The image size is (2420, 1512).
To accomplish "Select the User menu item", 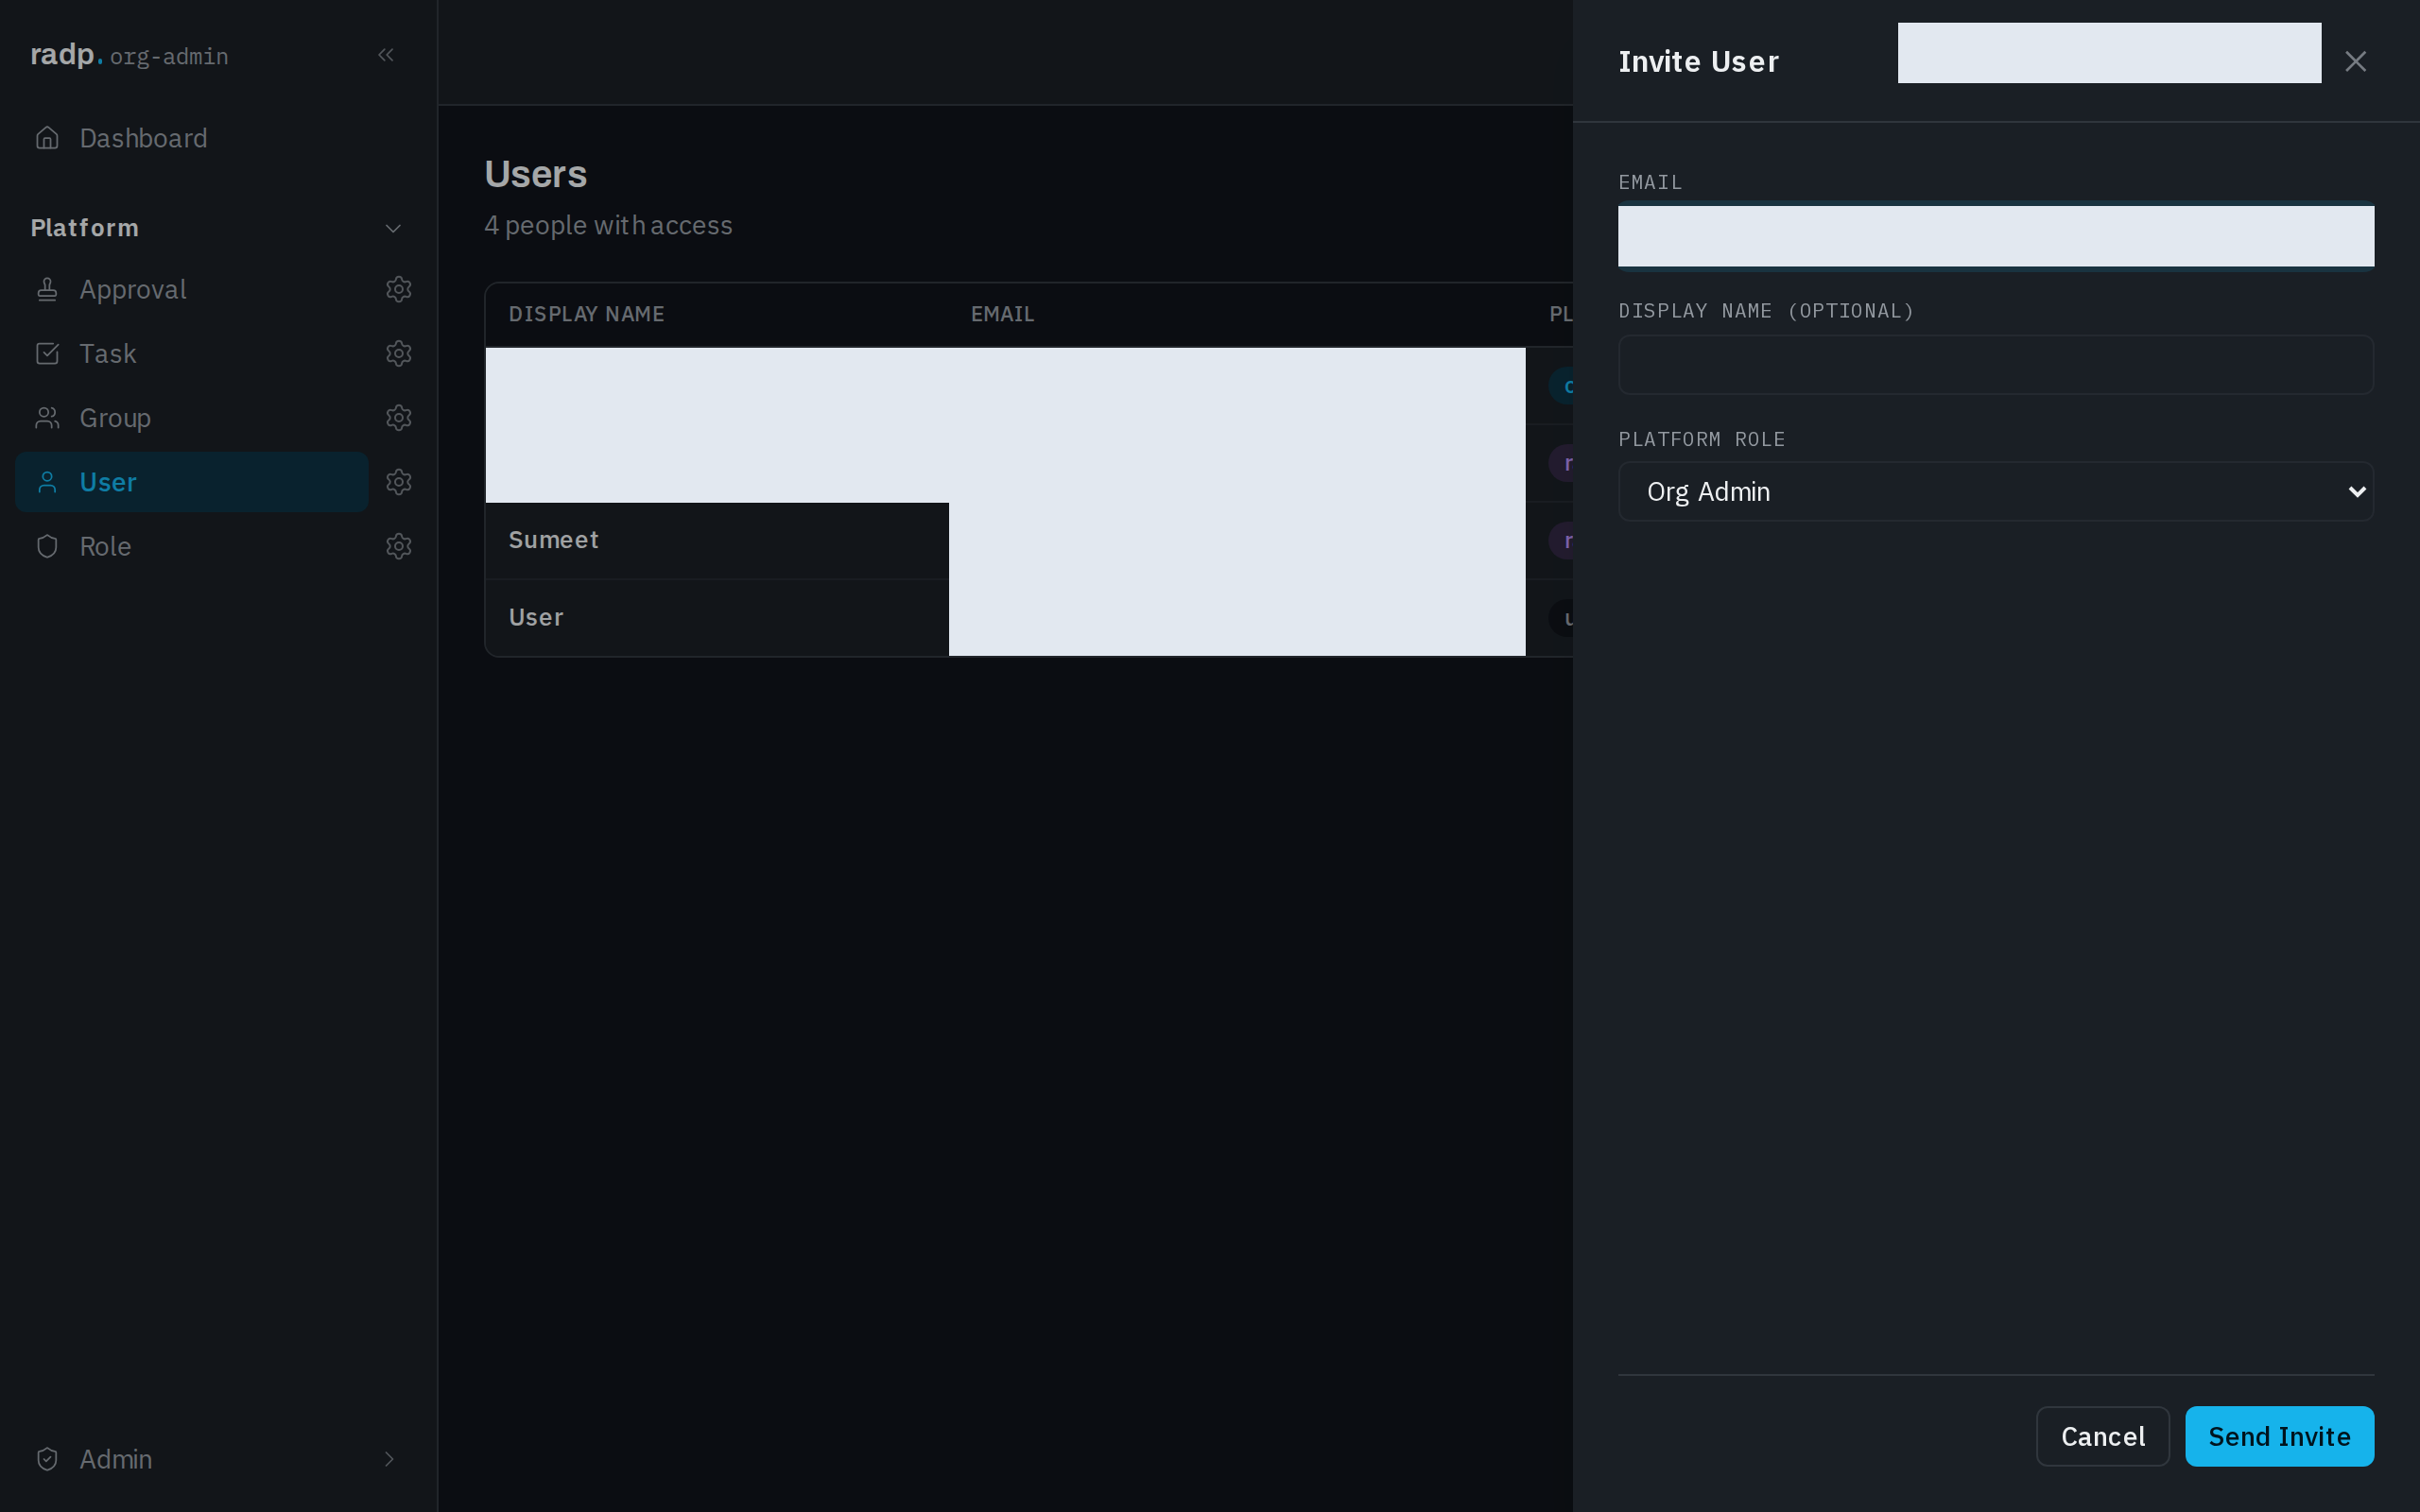I will tap(192, 482).
